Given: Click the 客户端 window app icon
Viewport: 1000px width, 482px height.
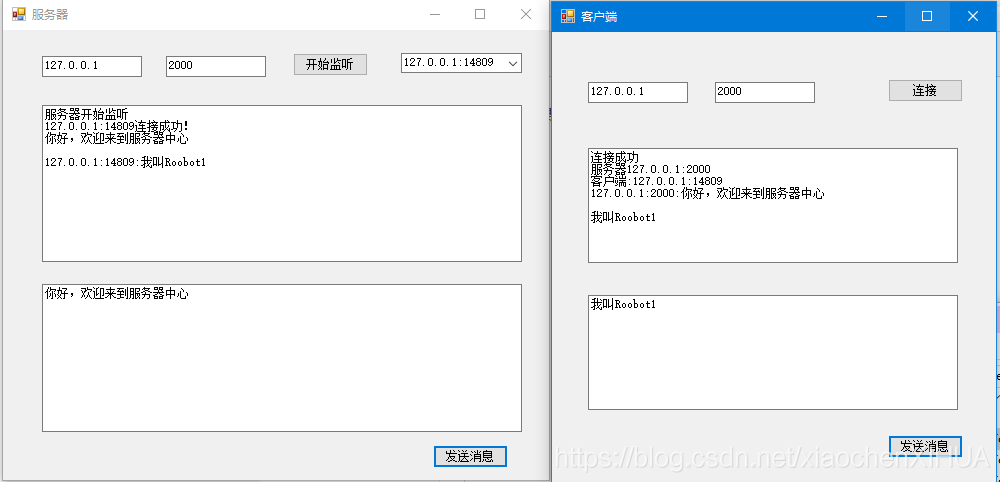Looking at the screenshot, I should pos(568,17).
